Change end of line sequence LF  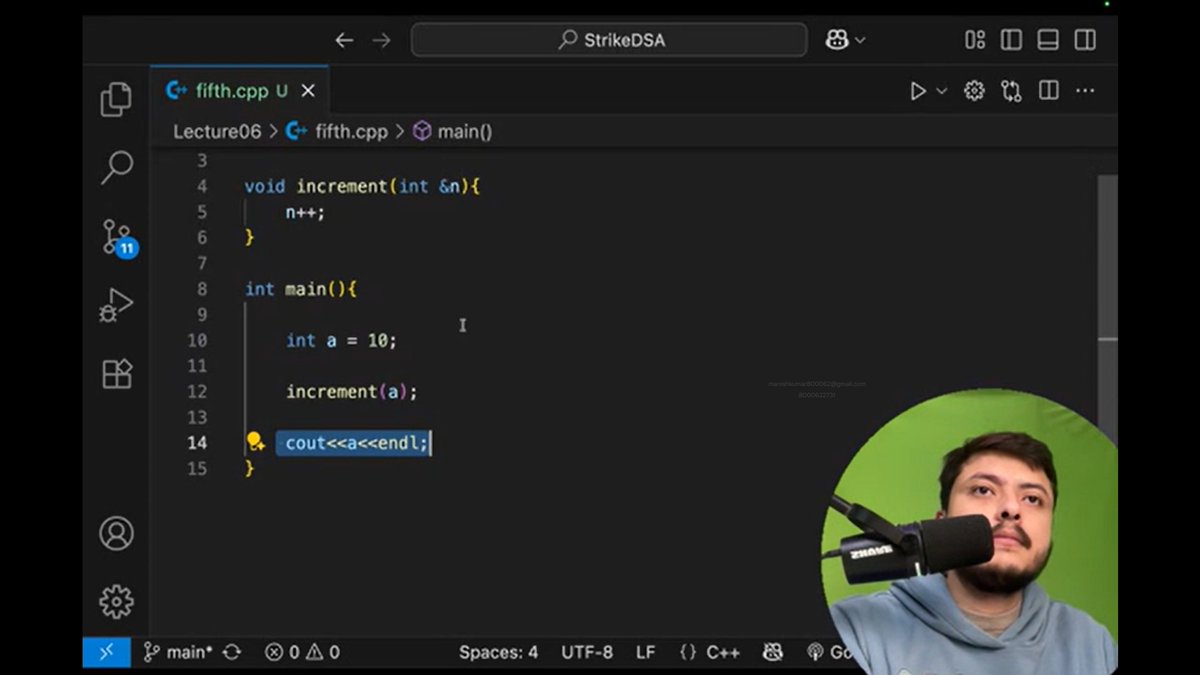point(646,652)
